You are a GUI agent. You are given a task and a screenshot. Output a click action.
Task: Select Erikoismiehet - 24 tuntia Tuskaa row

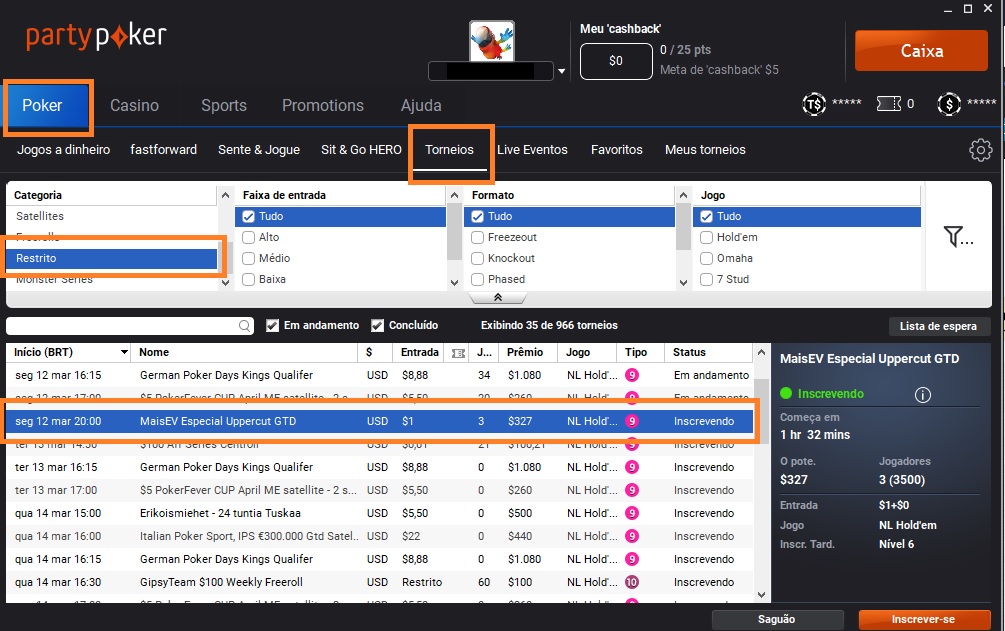(x=379, y=513)
